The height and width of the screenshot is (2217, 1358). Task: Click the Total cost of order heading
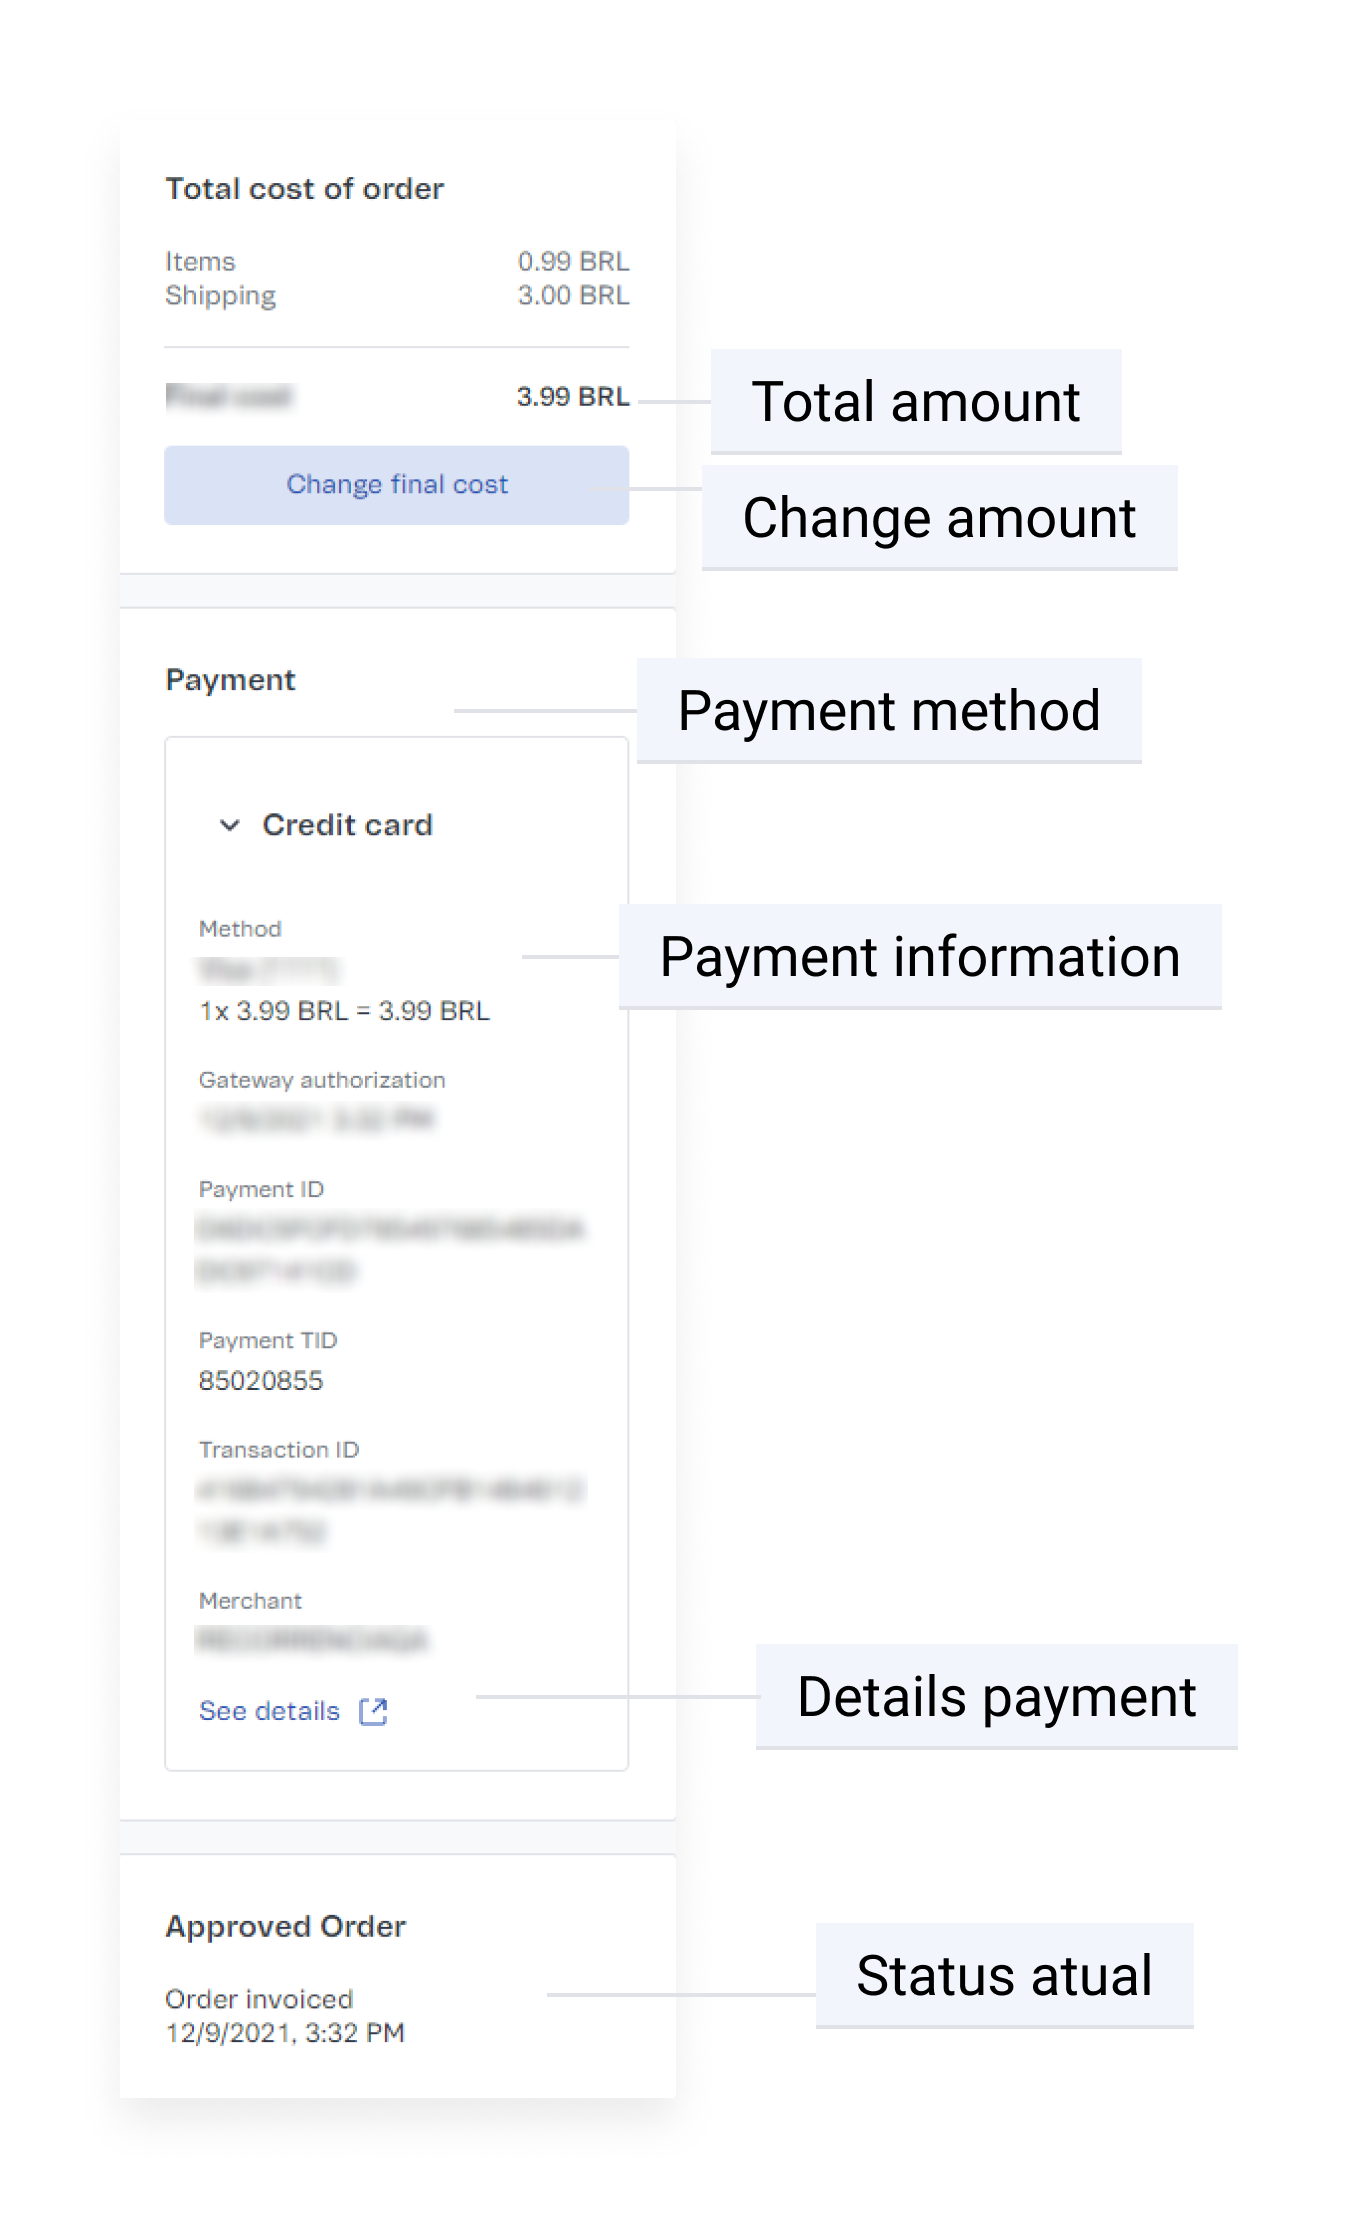pos(304,189)
